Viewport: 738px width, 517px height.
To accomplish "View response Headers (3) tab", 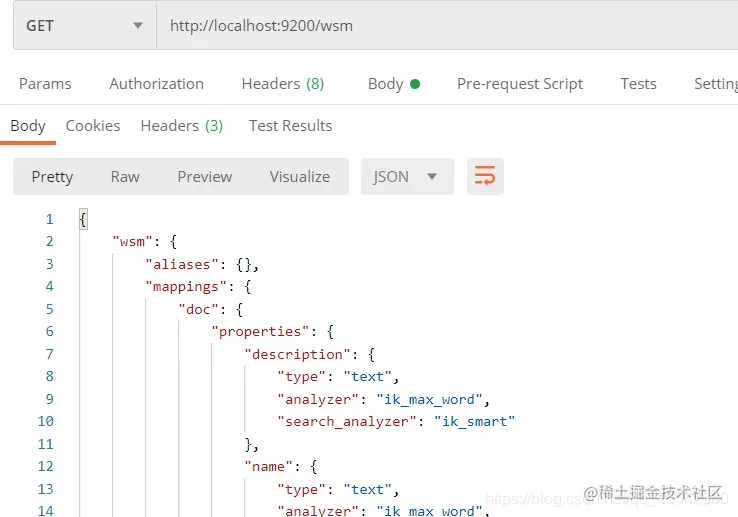I will 182,126.
